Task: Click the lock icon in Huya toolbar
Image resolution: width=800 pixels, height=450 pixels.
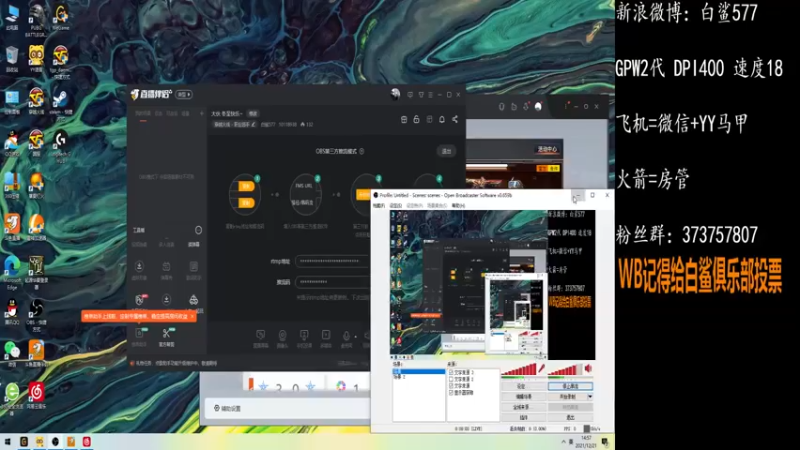Action: tap(416, 119)
